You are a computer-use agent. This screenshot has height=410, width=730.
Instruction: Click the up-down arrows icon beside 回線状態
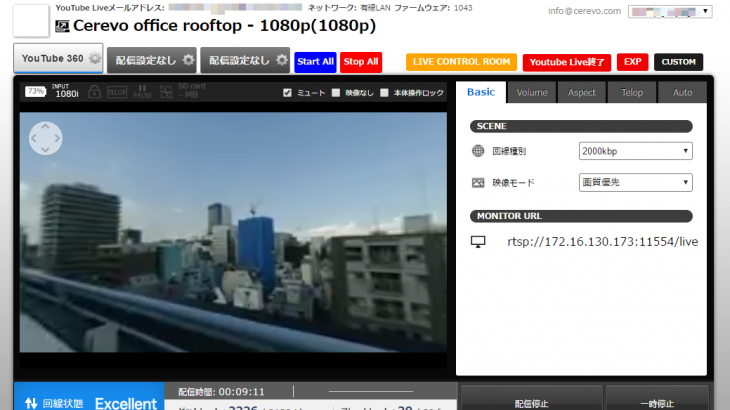31,403
